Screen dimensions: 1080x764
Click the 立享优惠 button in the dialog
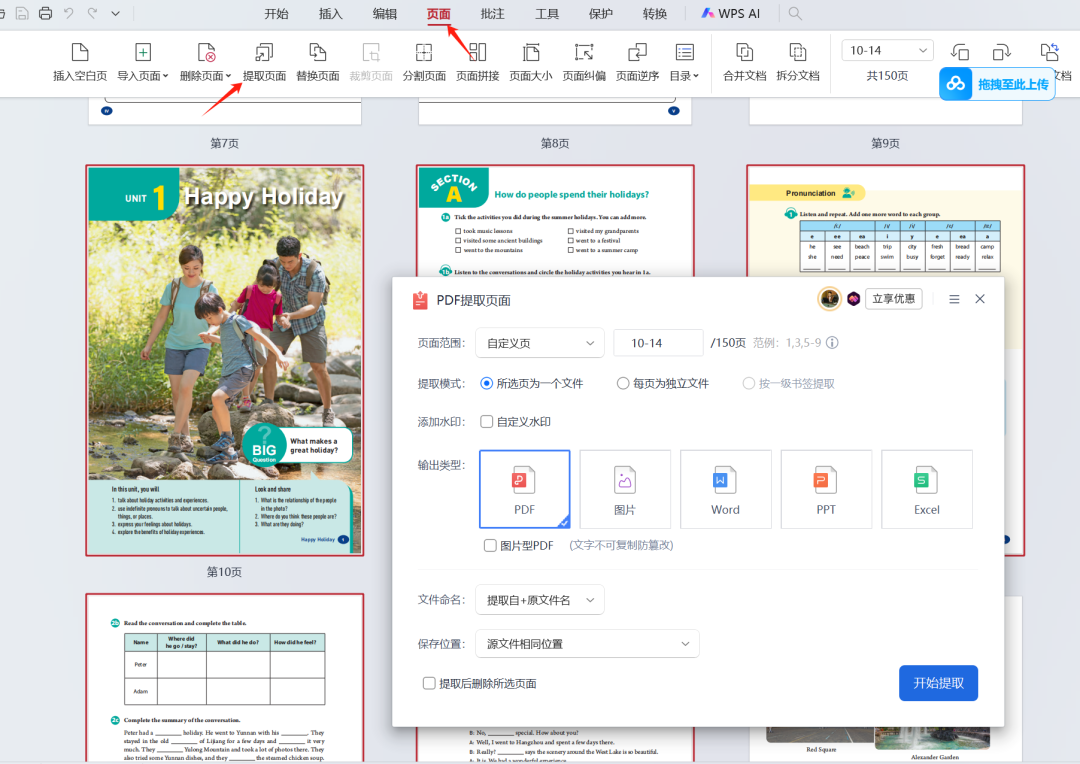pyautogui.click(x=893, y=298)
